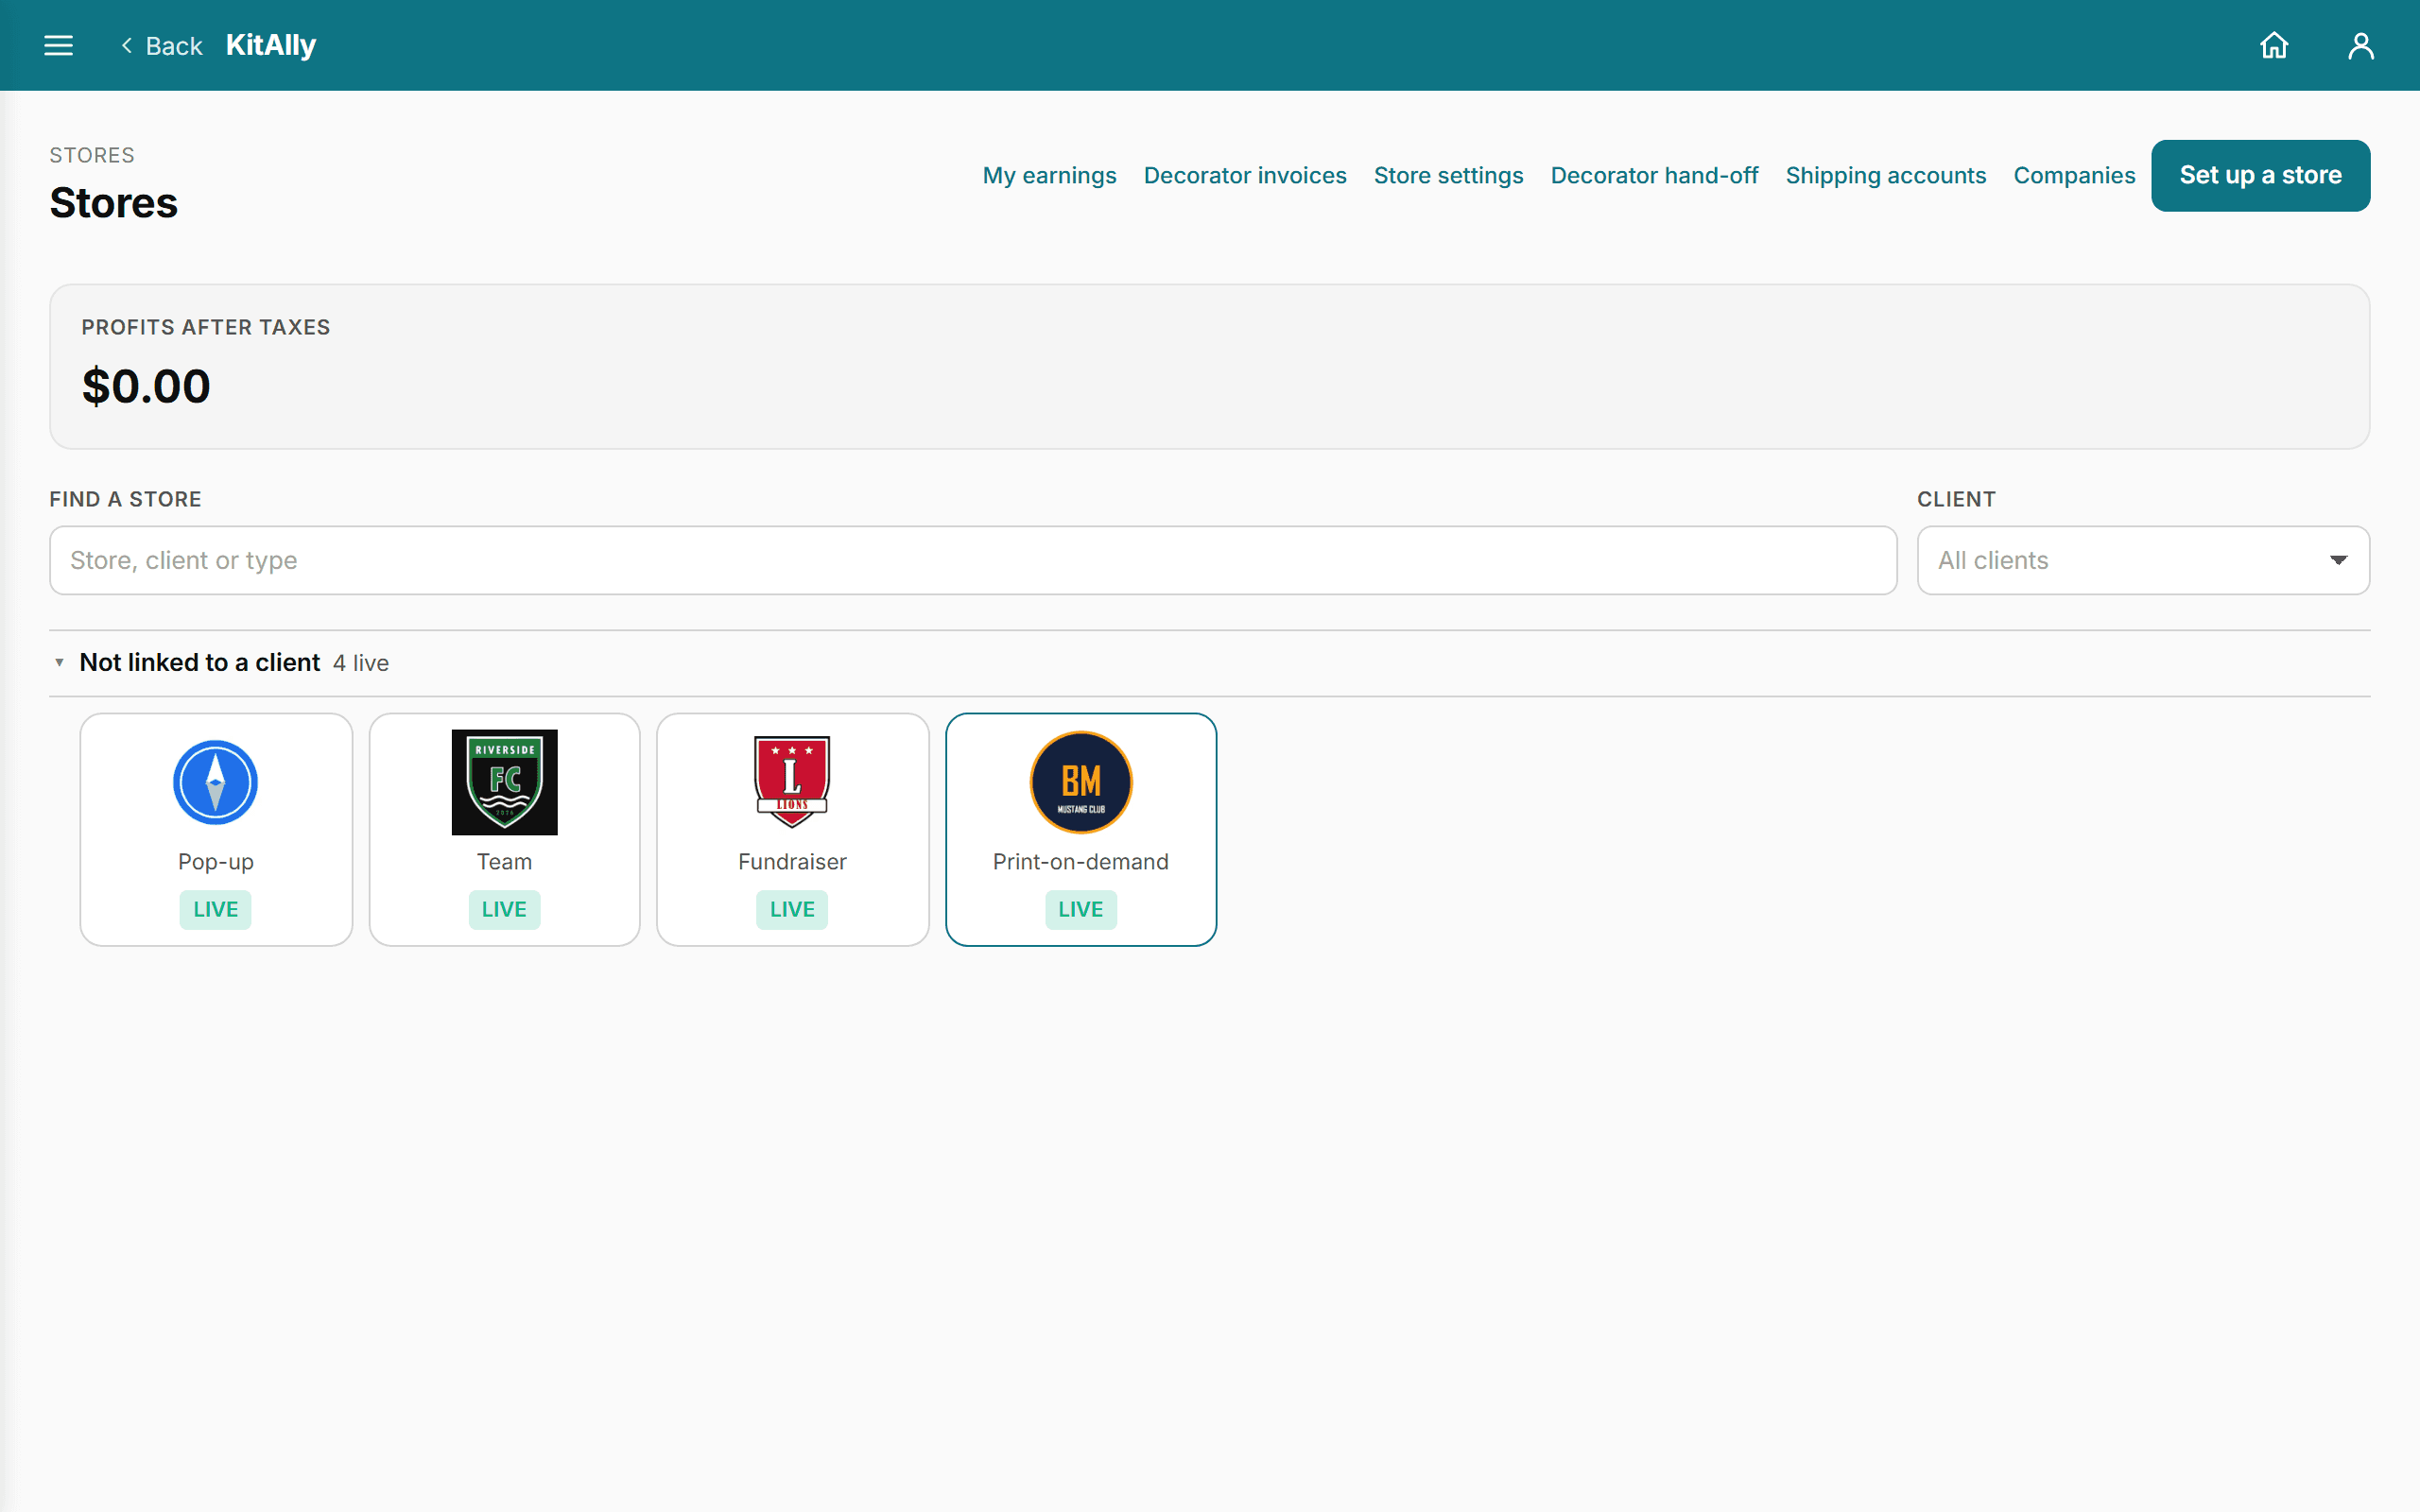
Task: Click Set up a store button
Action: pos(2260,176)
